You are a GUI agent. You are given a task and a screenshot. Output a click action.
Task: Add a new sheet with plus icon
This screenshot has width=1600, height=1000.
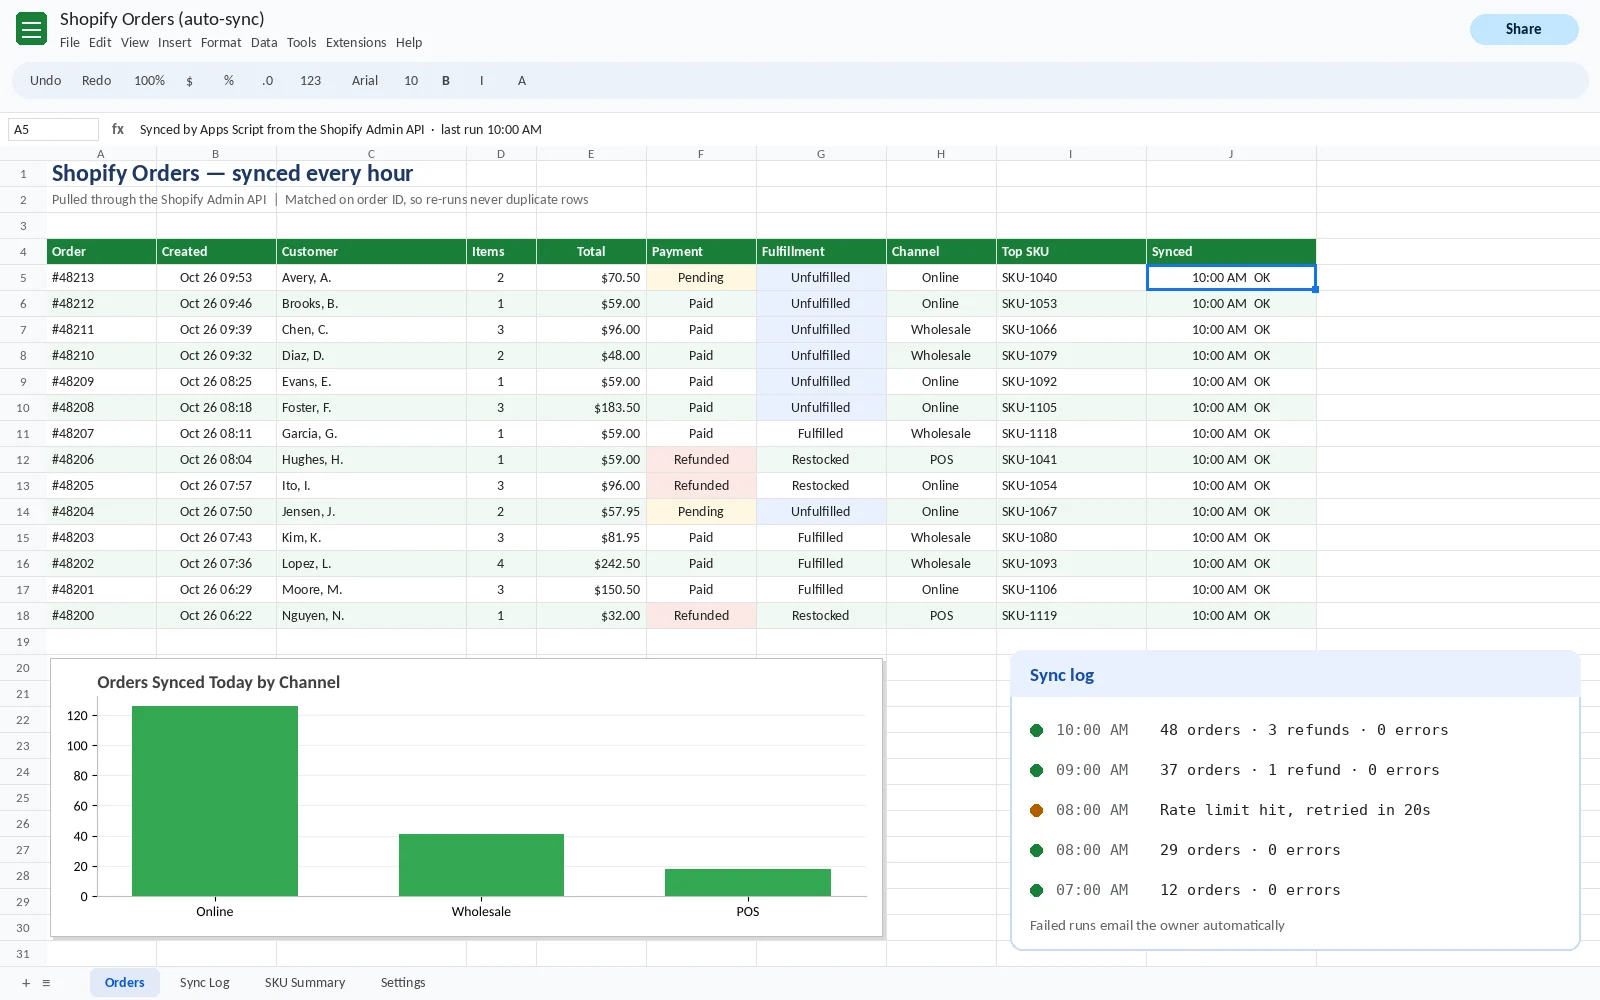26,983
